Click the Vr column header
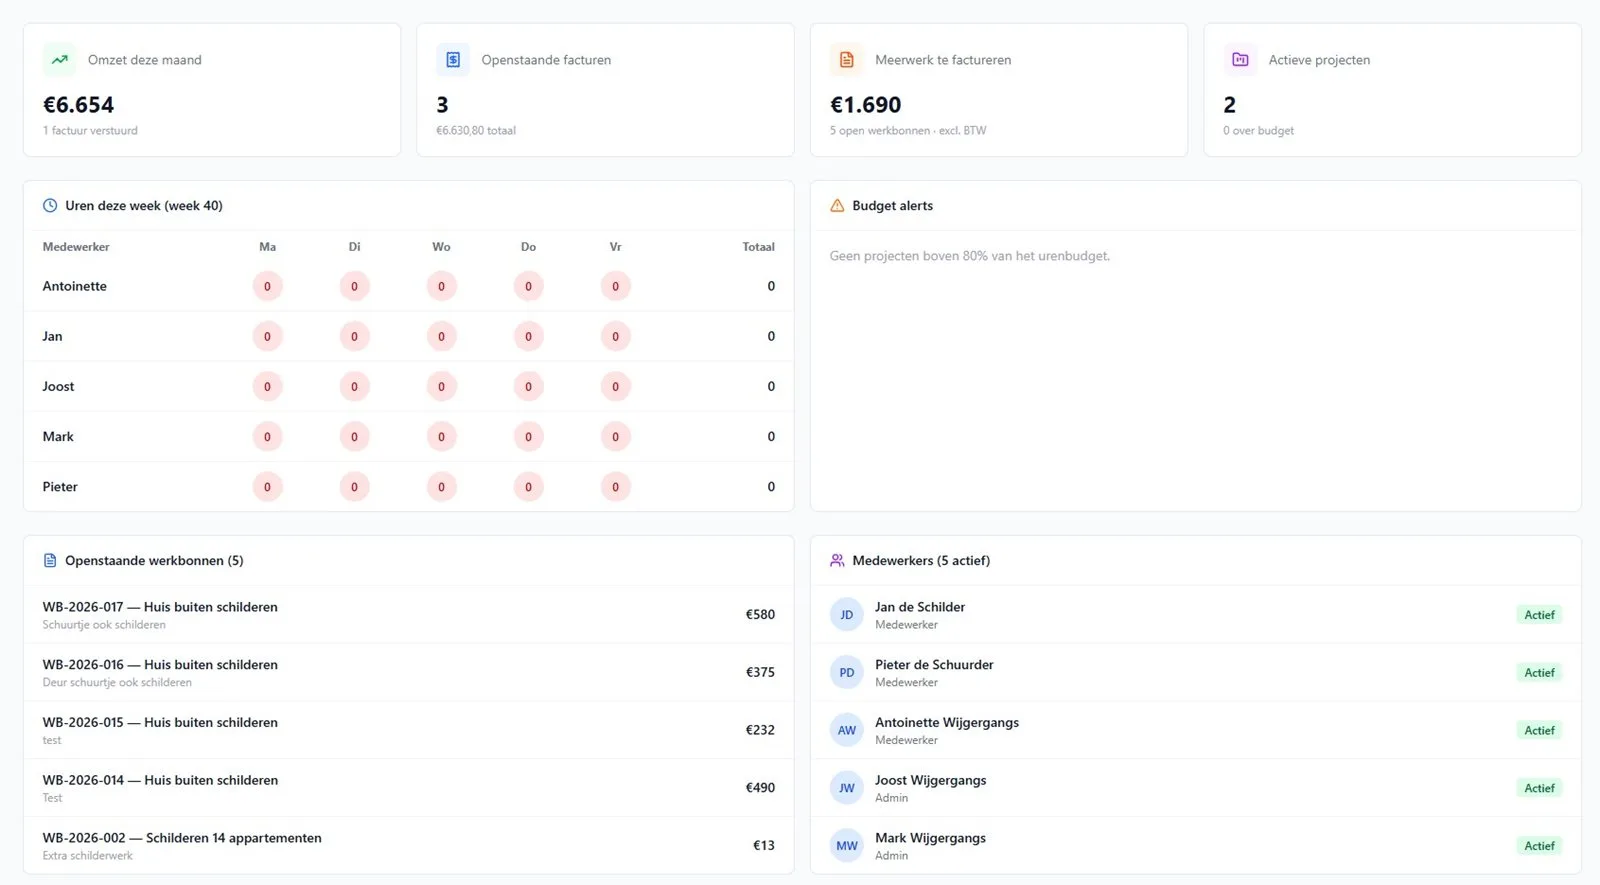The image size is (1600, 885). (x=615, y=247)
